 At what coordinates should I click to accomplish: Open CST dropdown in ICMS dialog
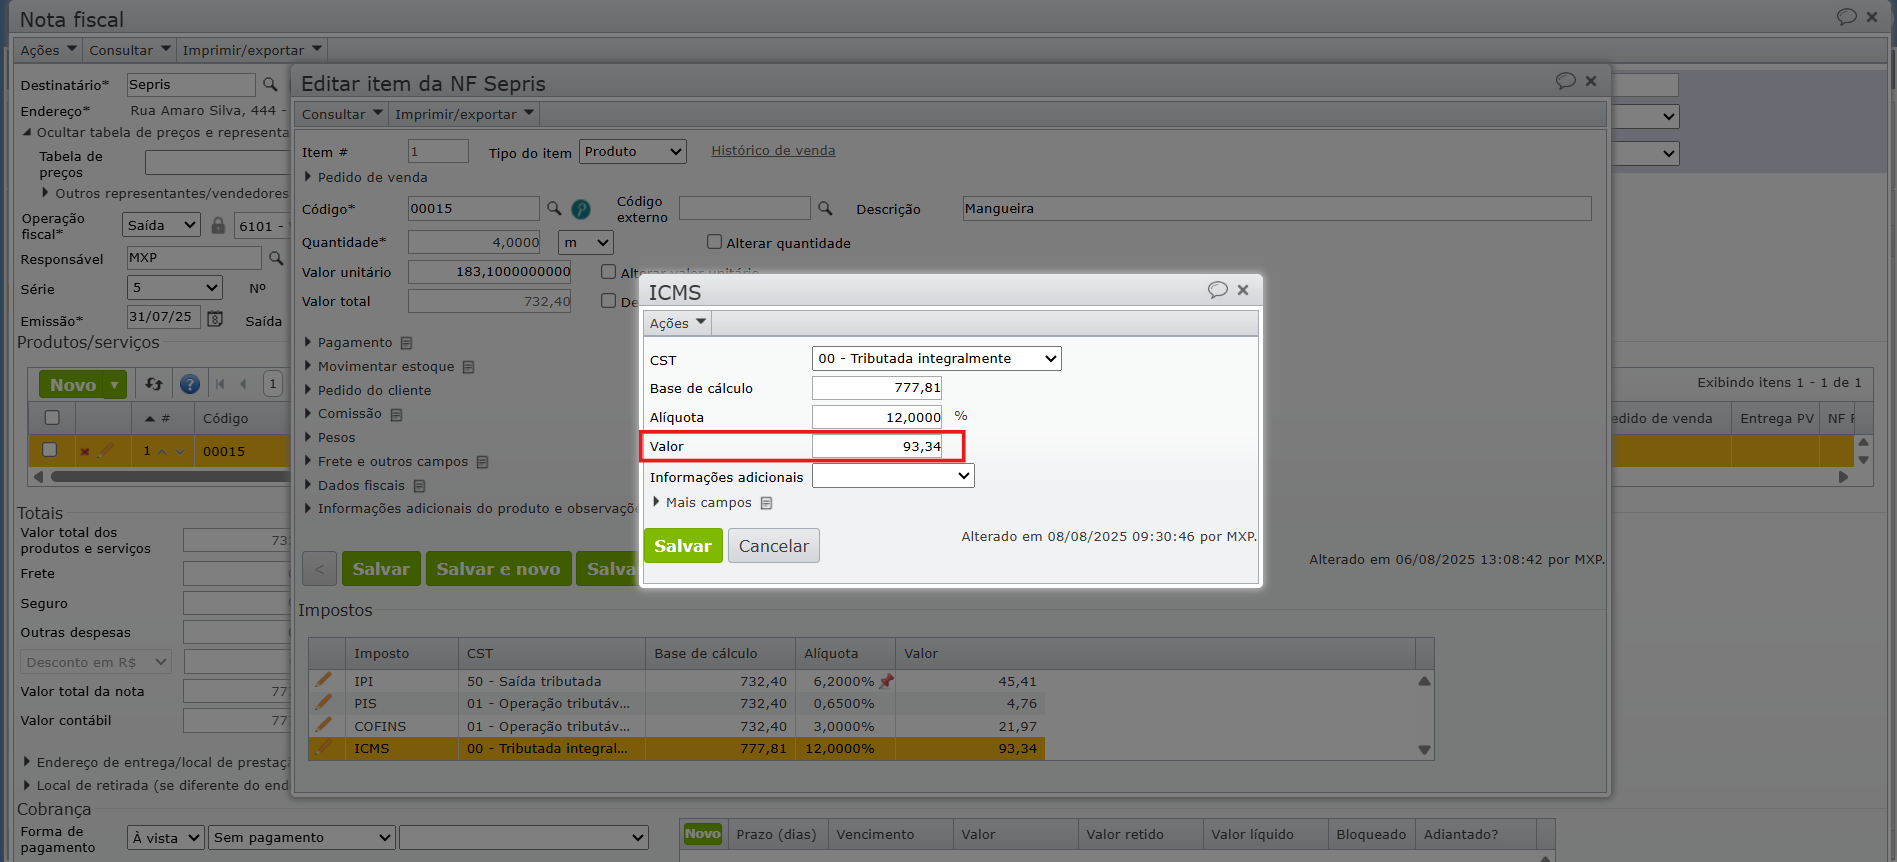936,358
